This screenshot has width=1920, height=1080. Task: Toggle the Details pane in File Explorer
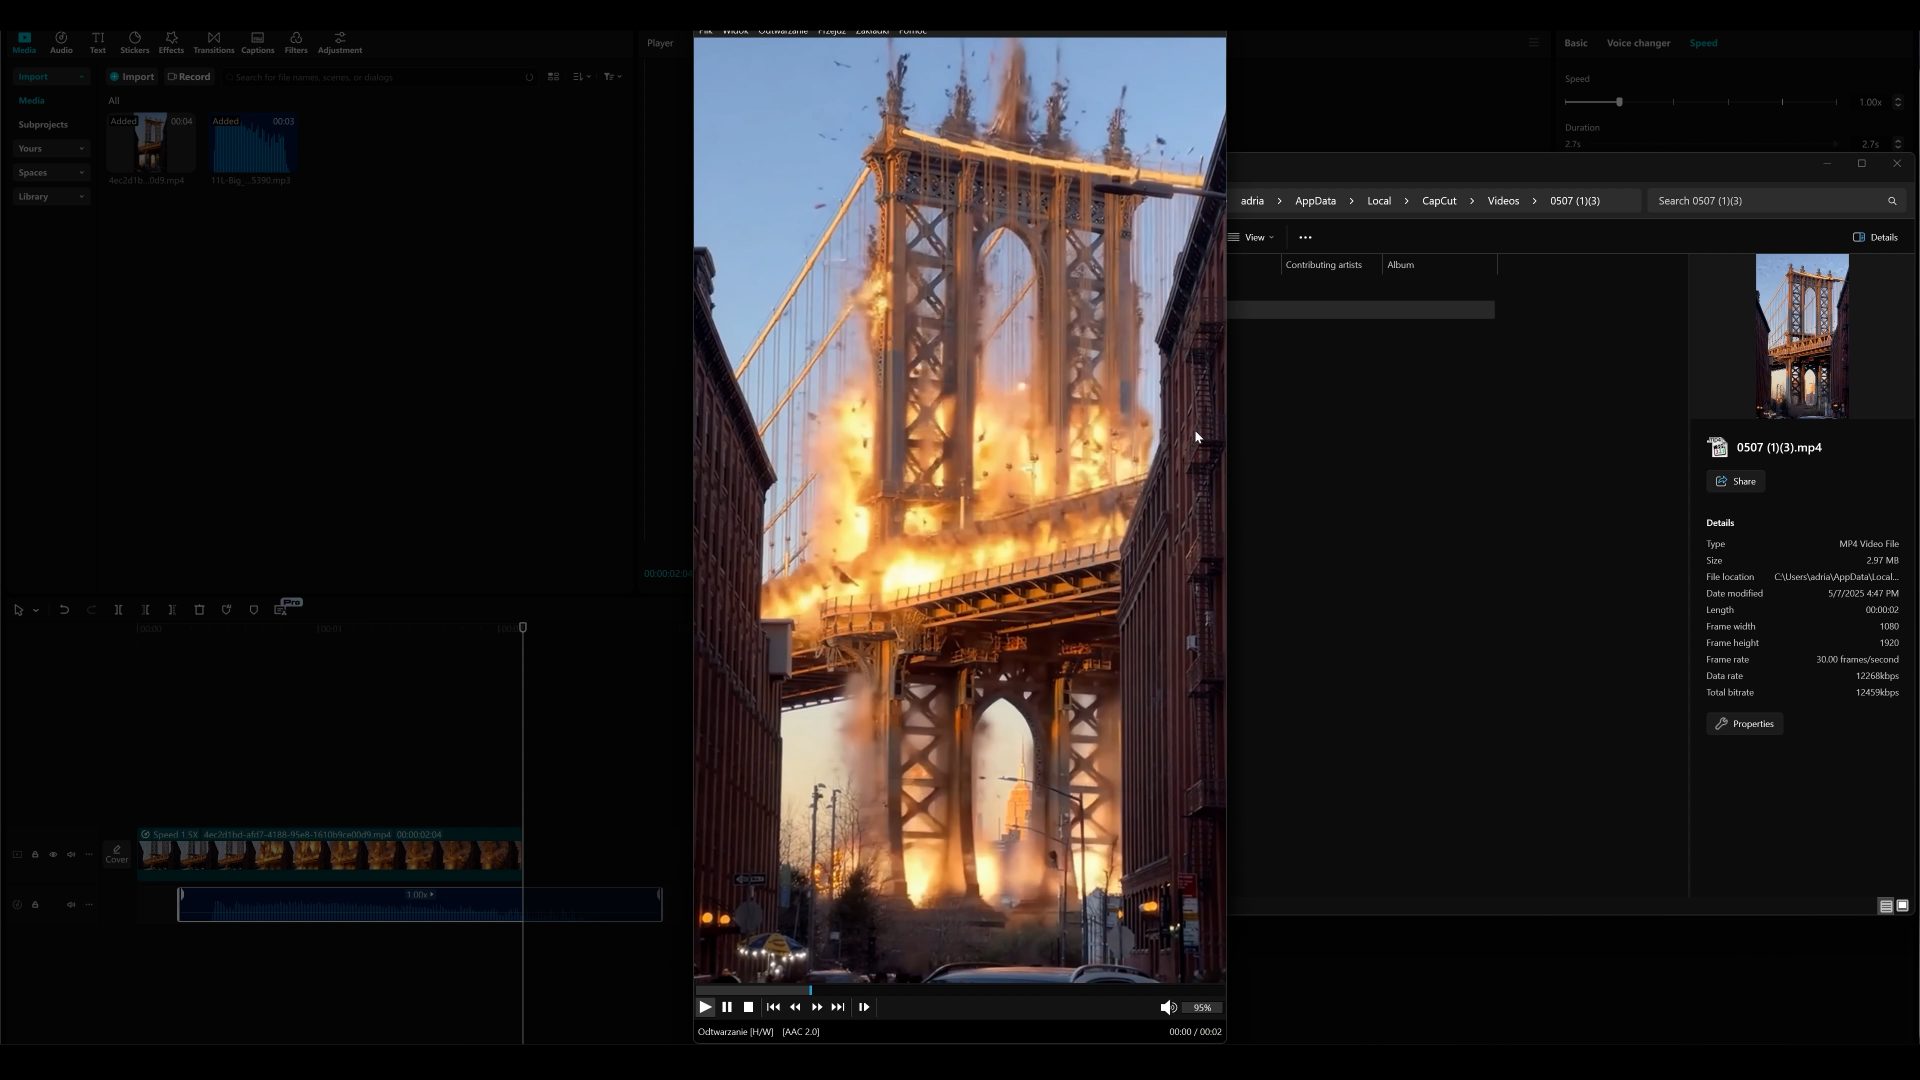pos(1875,237)
